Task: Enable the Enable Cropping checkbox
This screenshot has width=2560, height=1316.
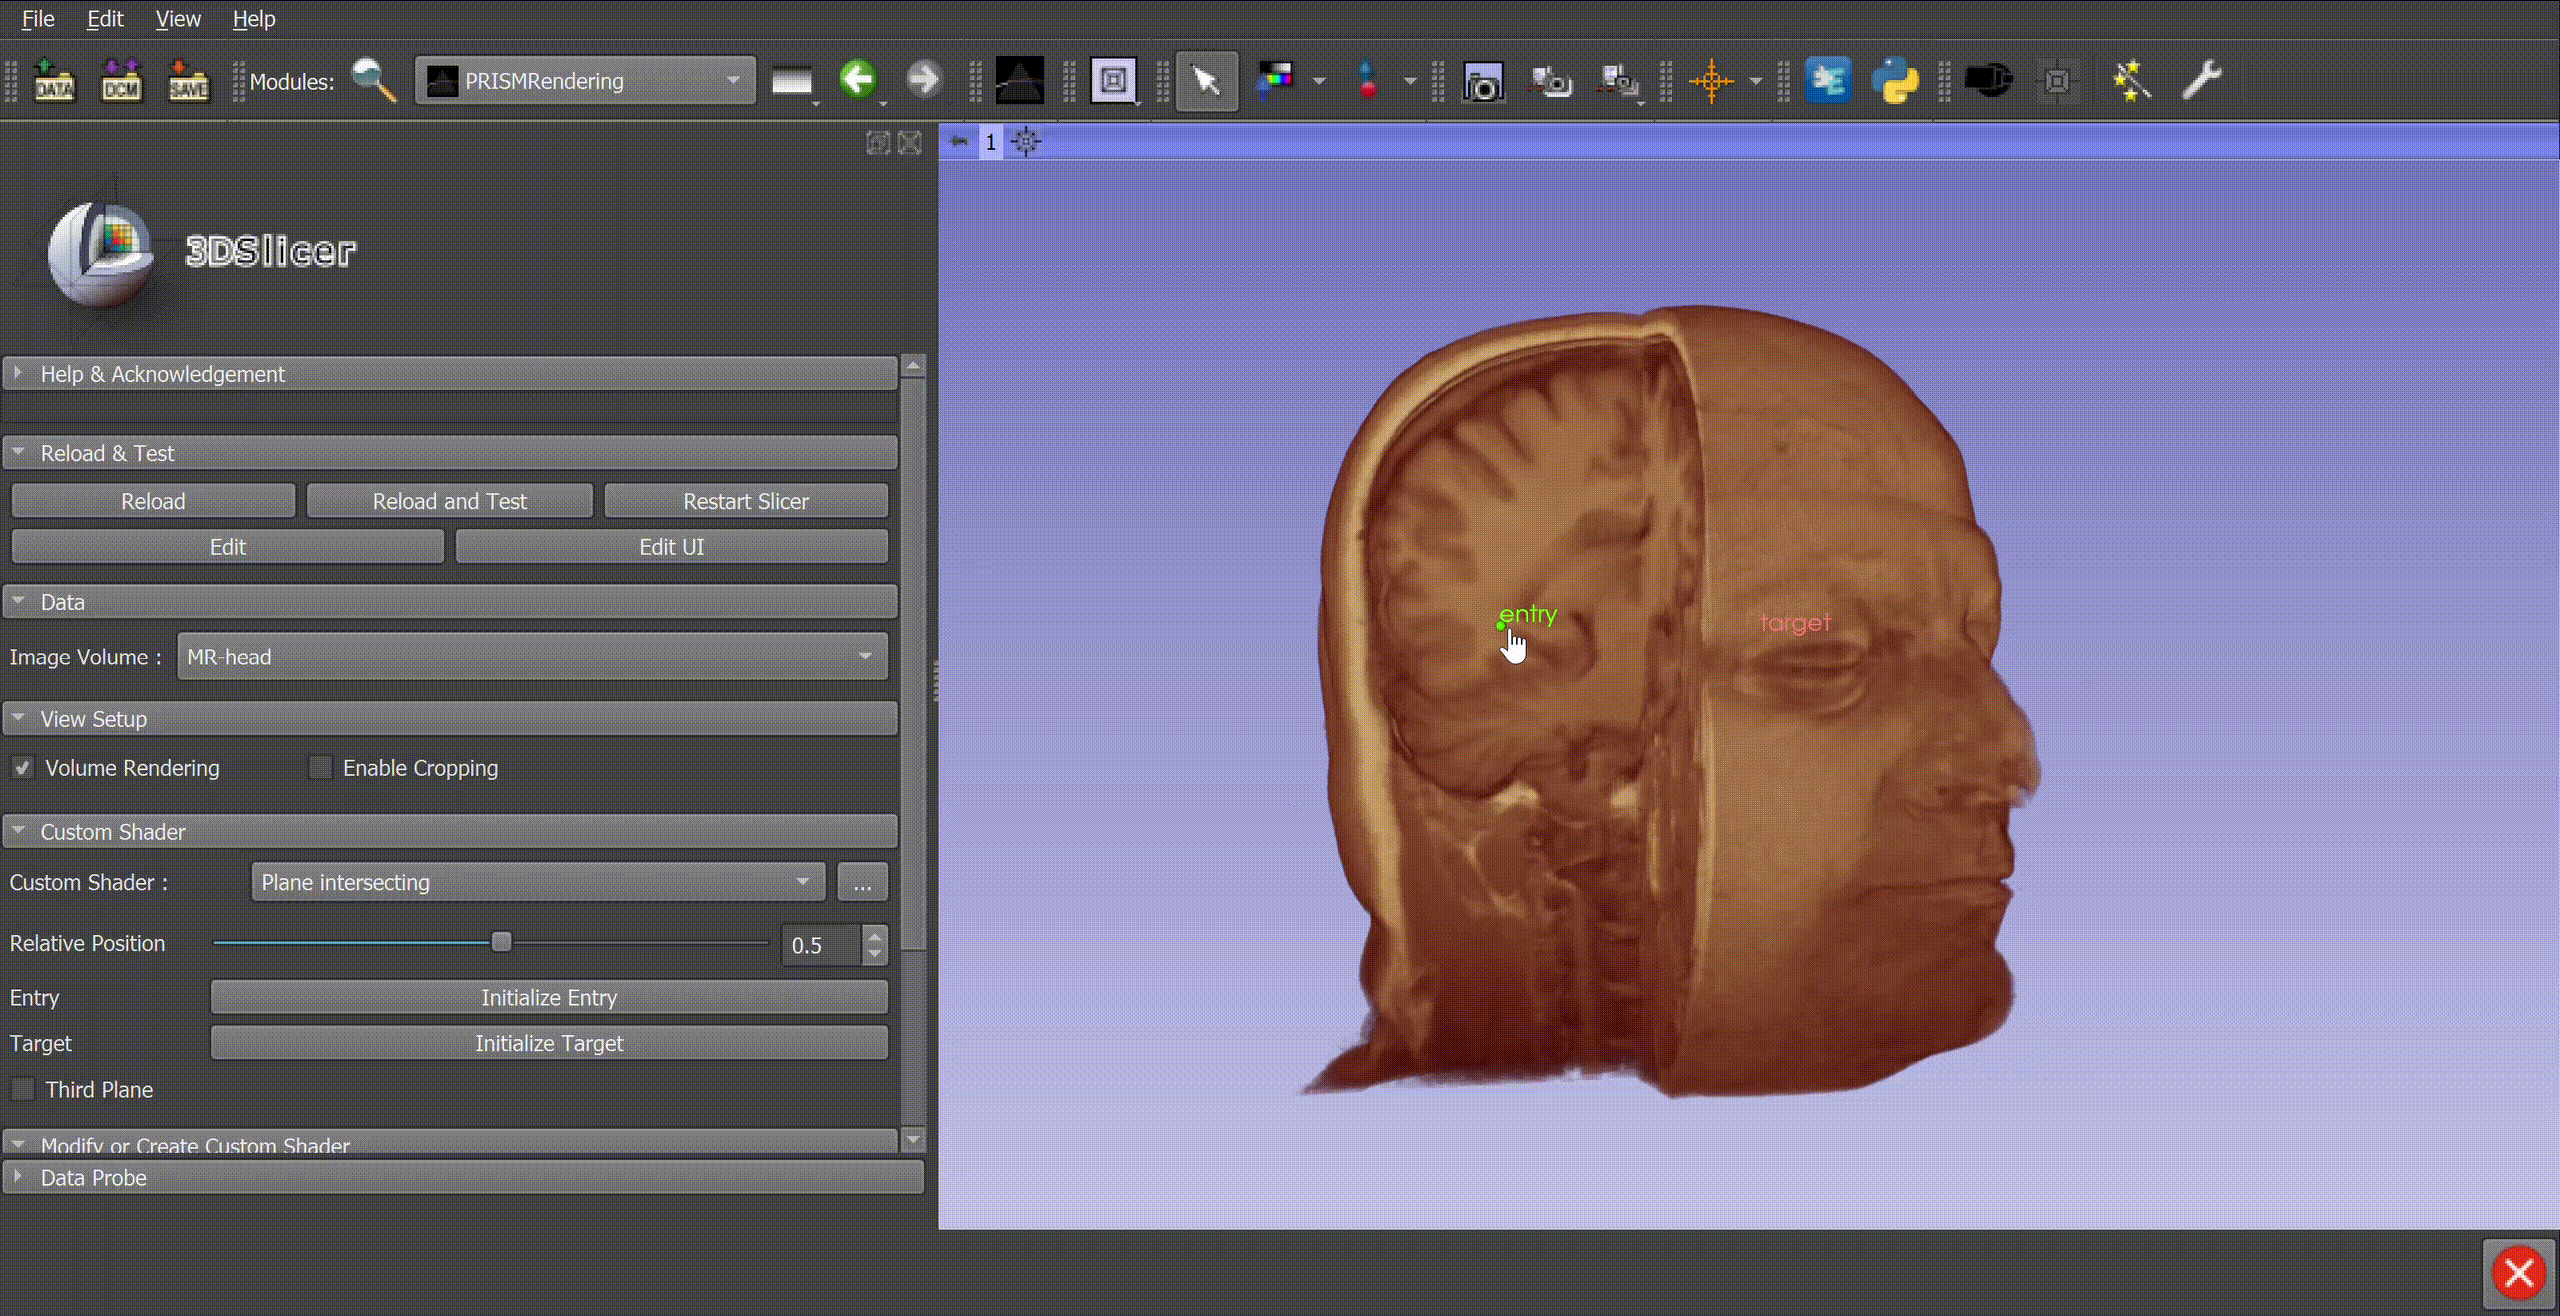Action: coord(320,768)
